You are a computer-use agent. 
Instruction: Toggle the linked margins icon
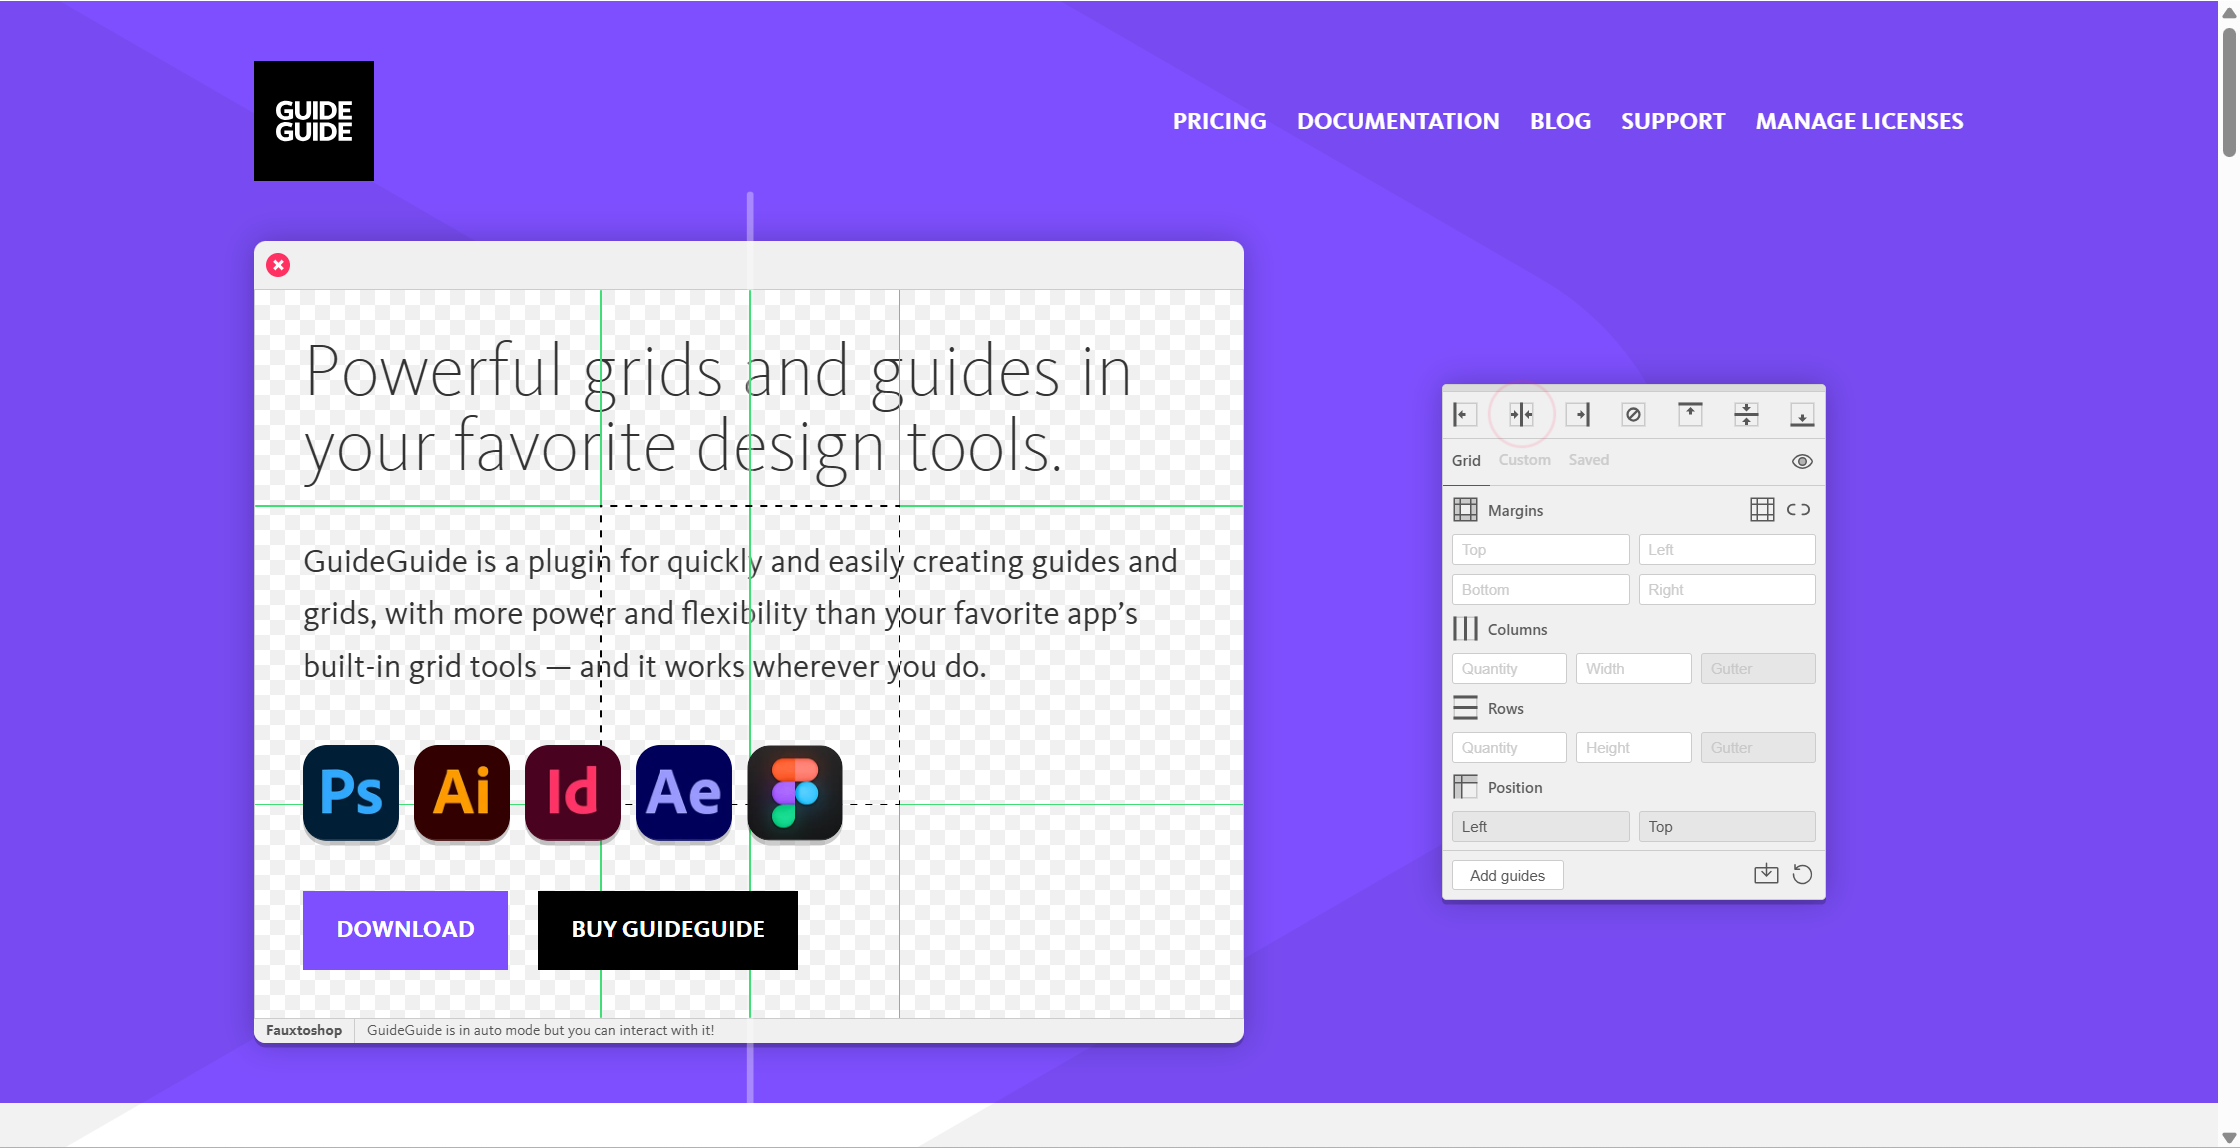click(x=1798, y=510)
